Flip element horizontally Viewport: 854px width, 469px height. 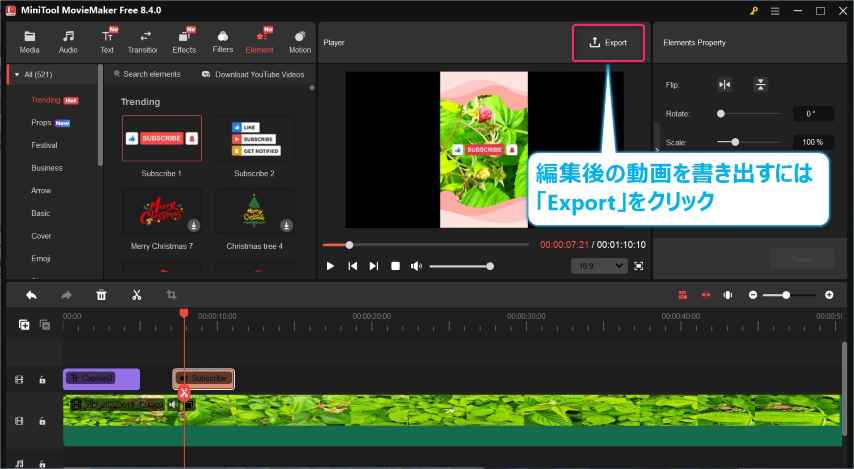[x=725, y=85]
